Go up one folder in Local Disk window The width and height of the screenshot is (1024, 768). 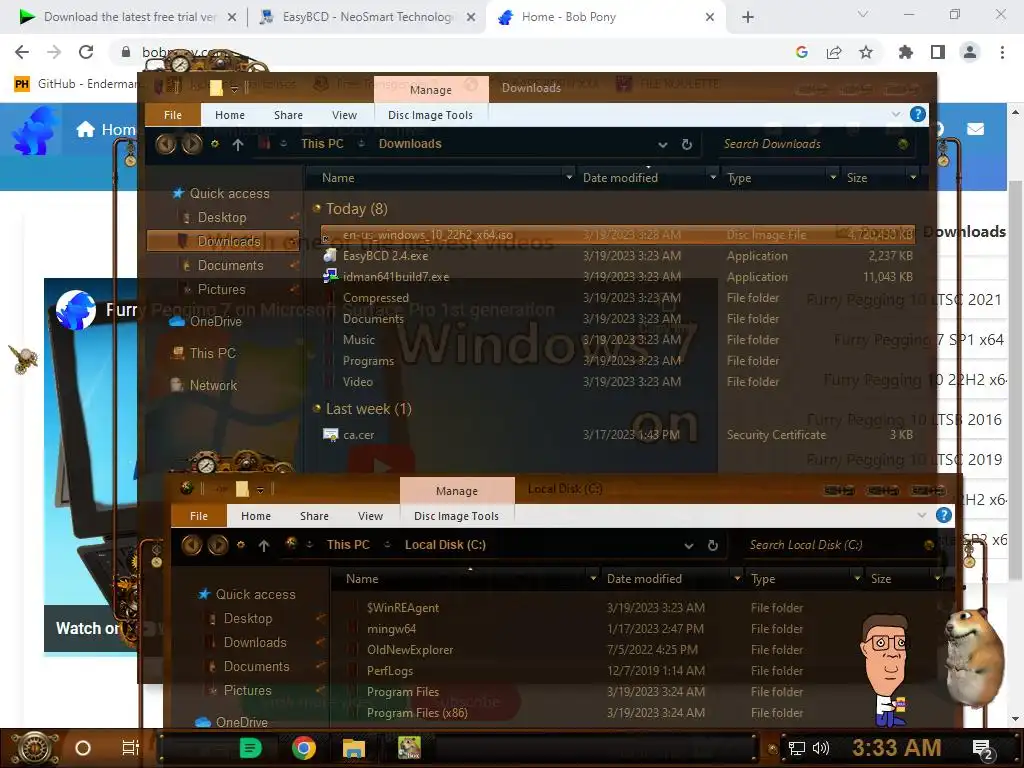tap(264, 545)
